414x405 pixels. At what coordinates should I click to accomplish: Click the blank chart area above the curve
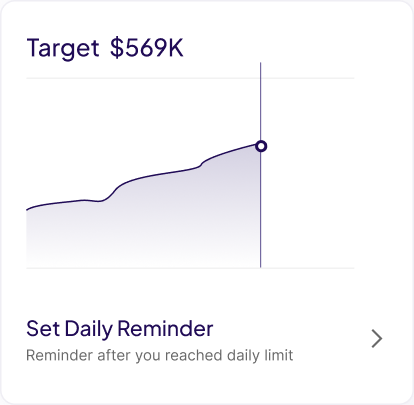click(133, 127)
